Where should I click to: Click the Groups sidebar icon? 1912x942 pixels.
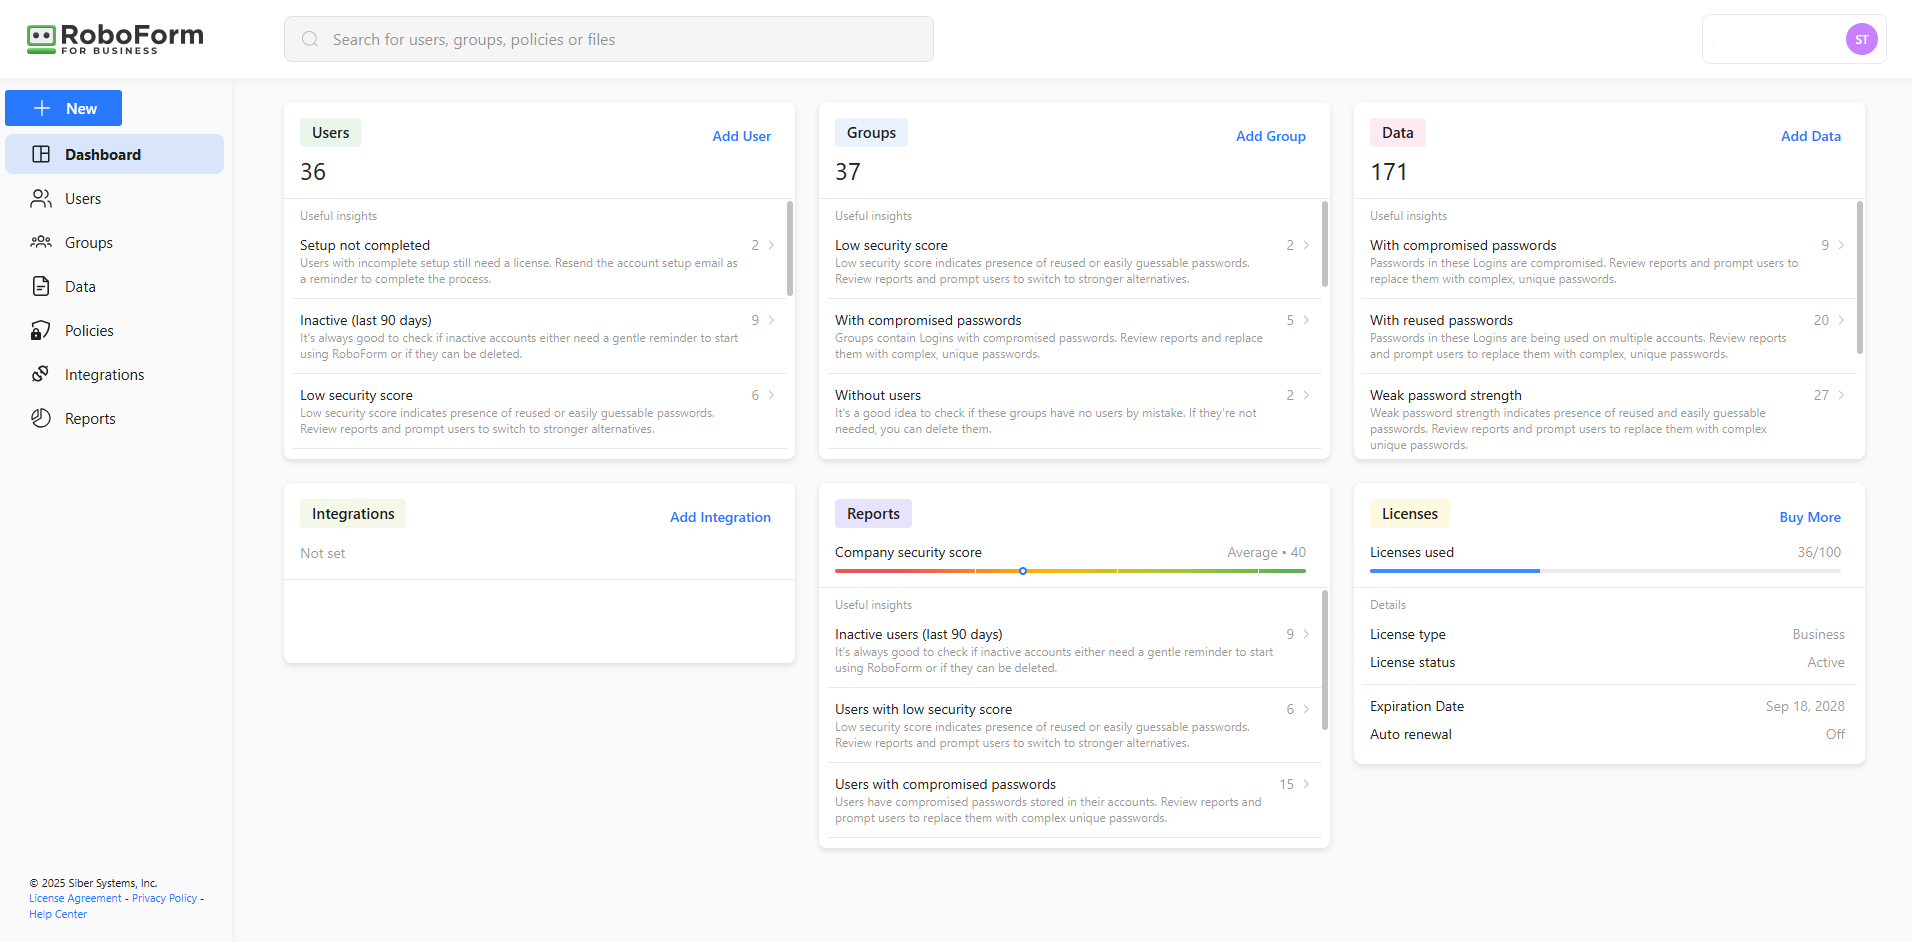click(41, 242)
